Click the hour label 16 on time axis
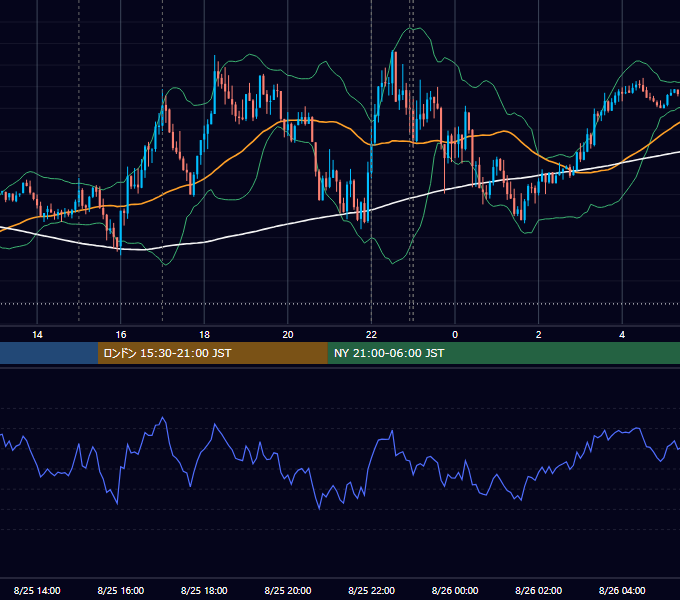 pos(121,335)
